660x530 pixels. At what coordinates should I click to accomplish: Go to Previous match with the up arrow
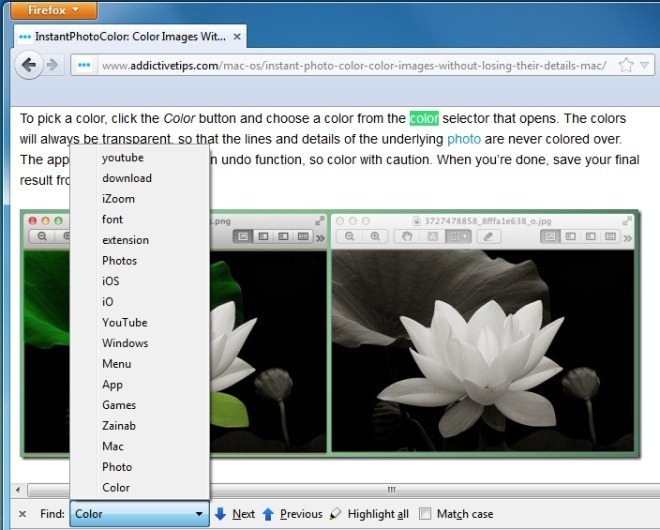coord(292,514)
